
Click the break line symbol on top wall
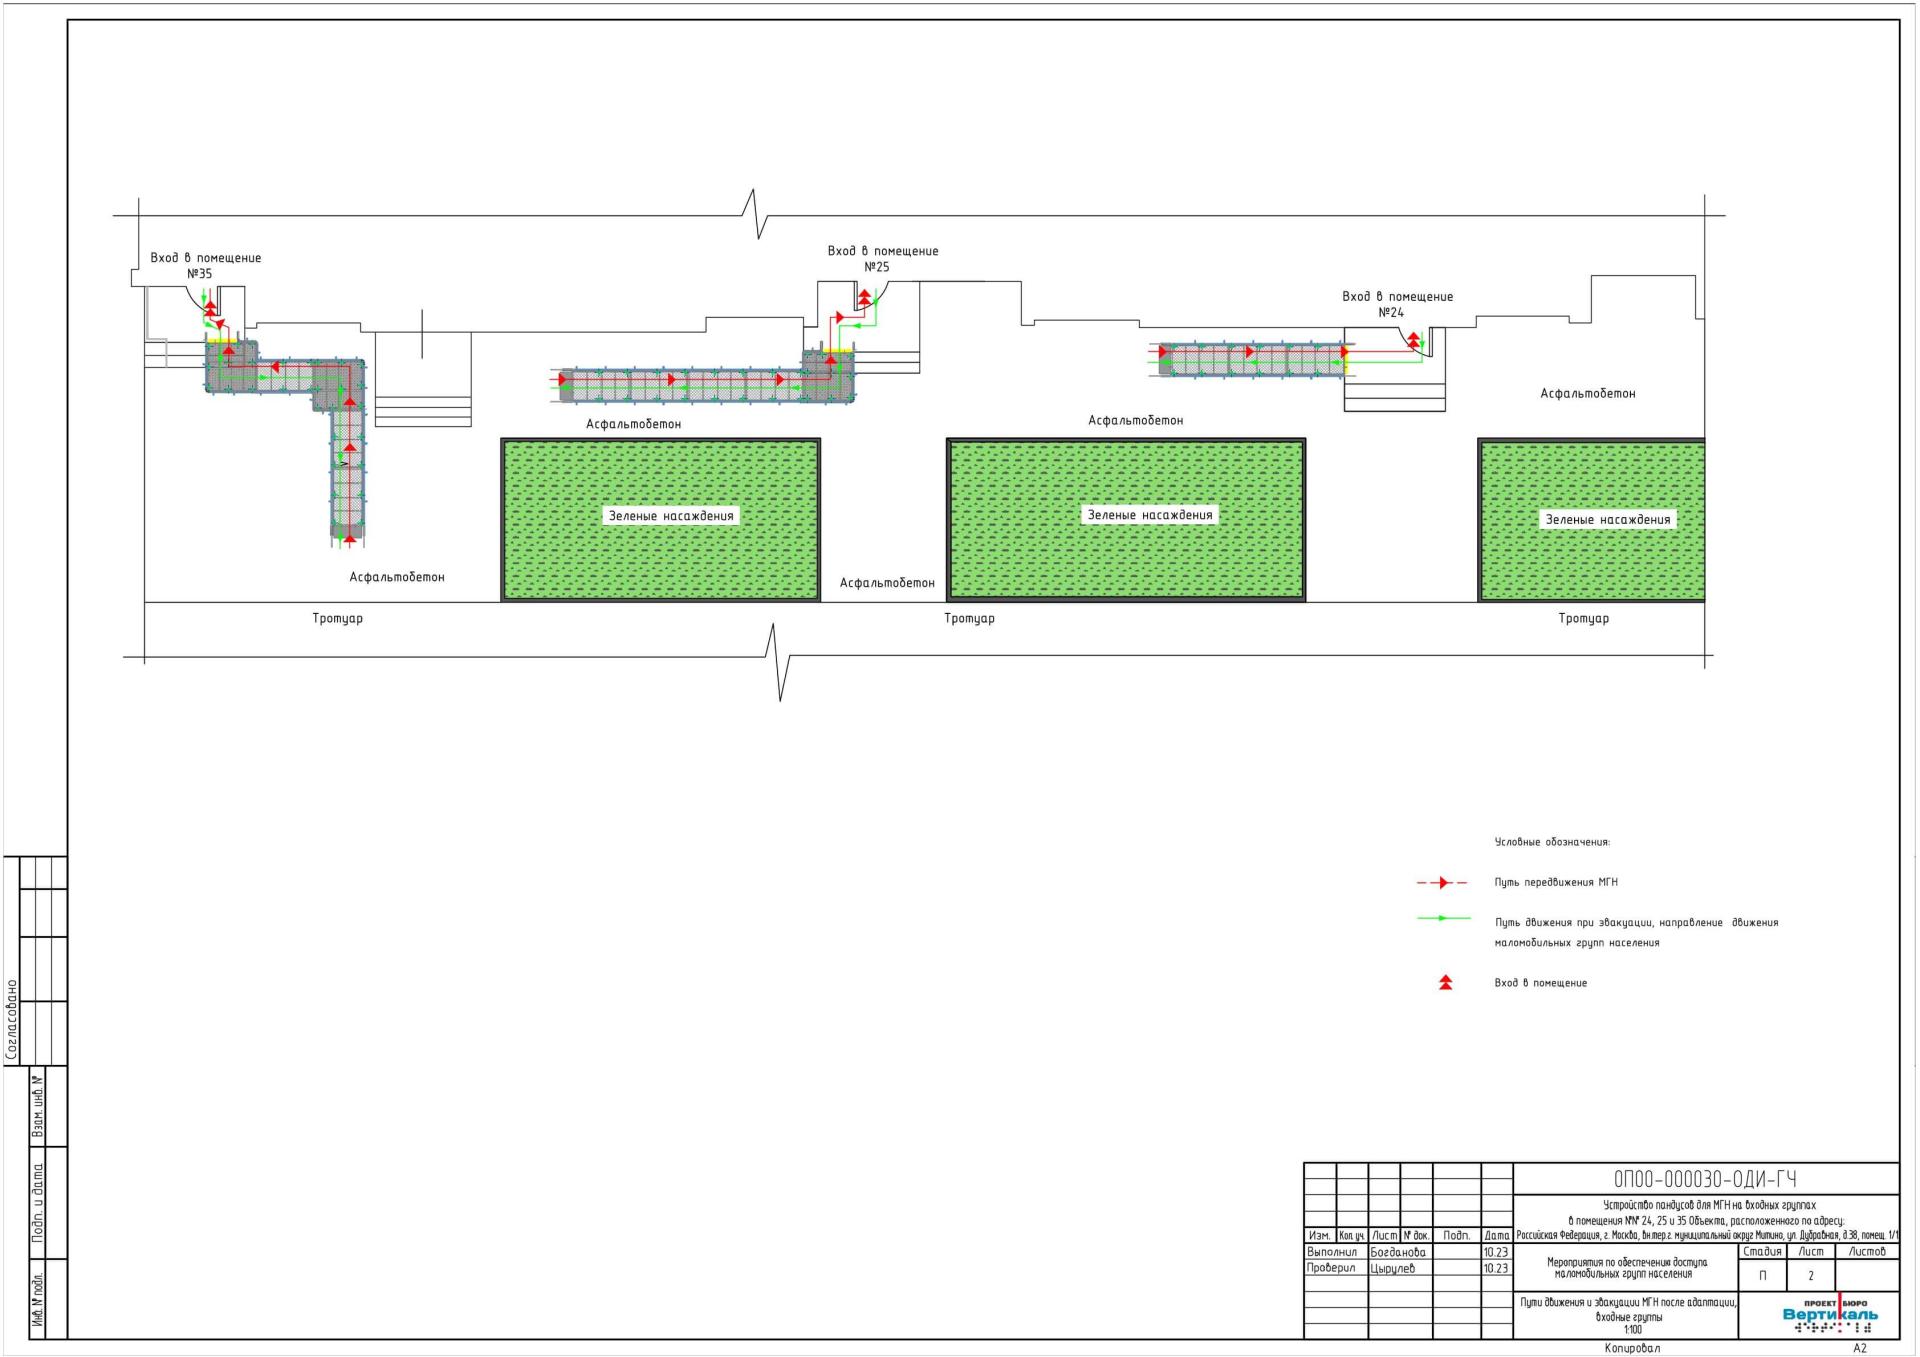pyautogui.click(x=756, y=214)
